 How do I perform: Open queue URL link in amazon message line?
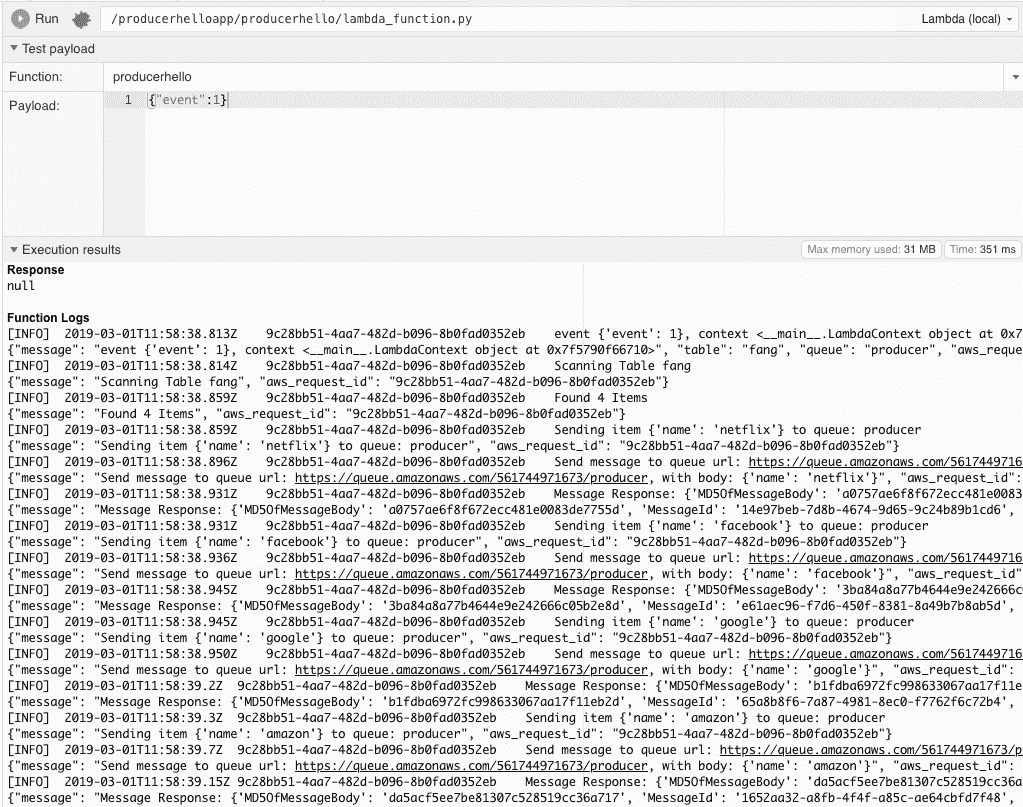[471, 766]
